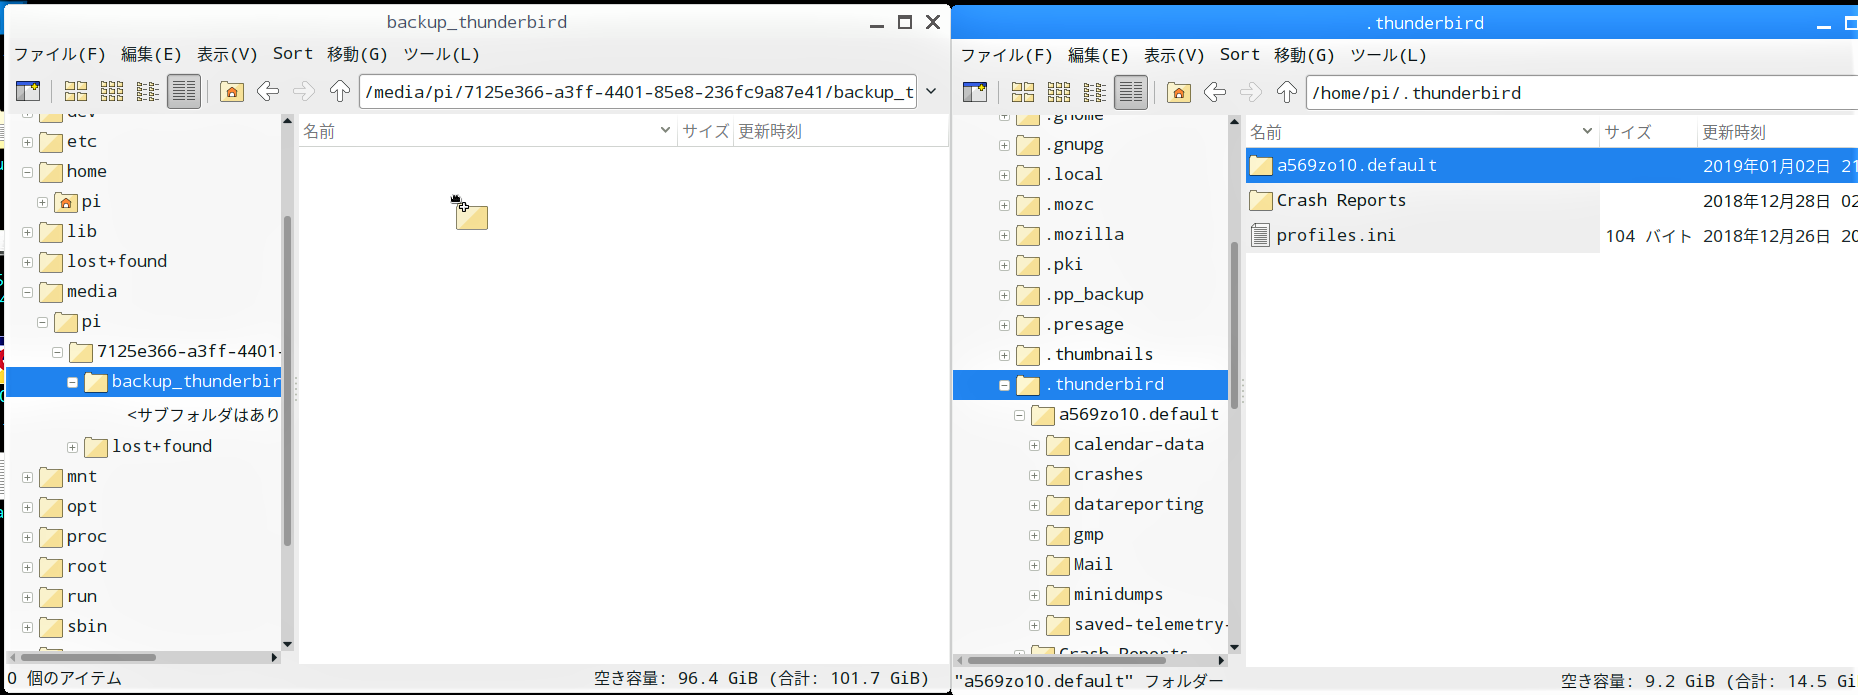Expand lost+found under 7125e366 drive

click(x=72, y=447)
